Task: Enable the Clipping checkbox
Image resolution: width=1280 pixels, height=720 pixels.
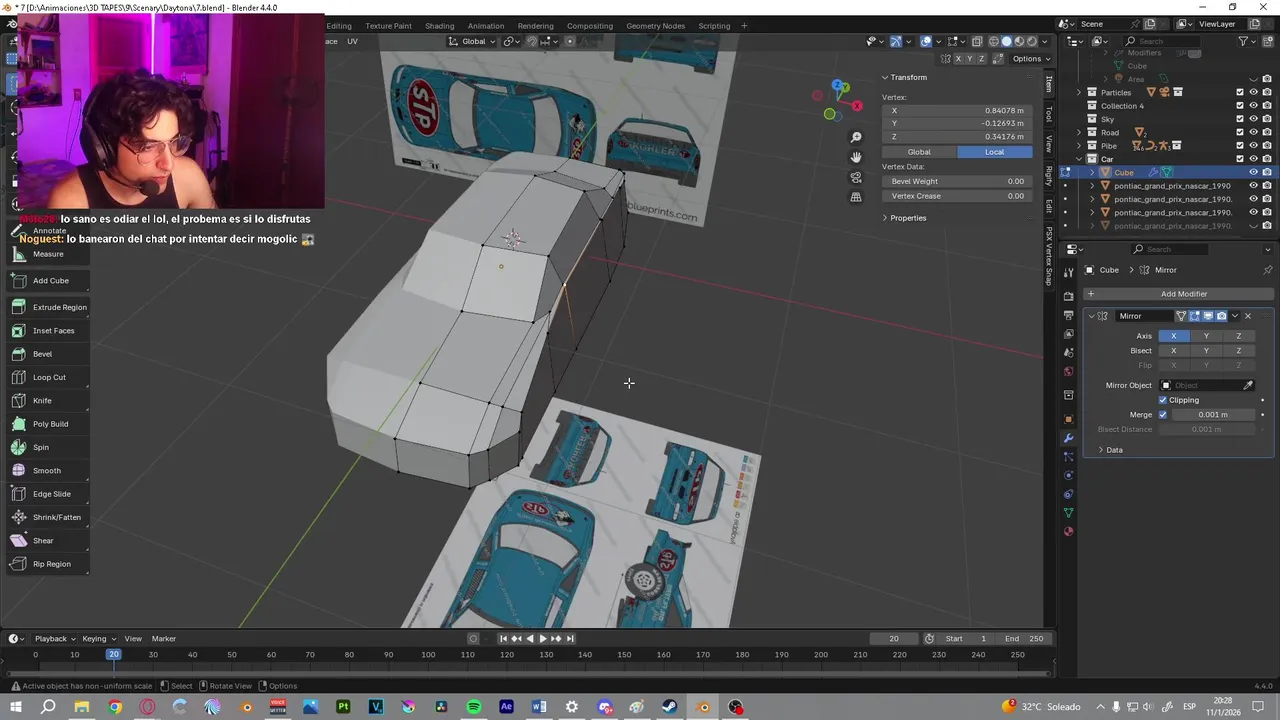Action: 1163,400
